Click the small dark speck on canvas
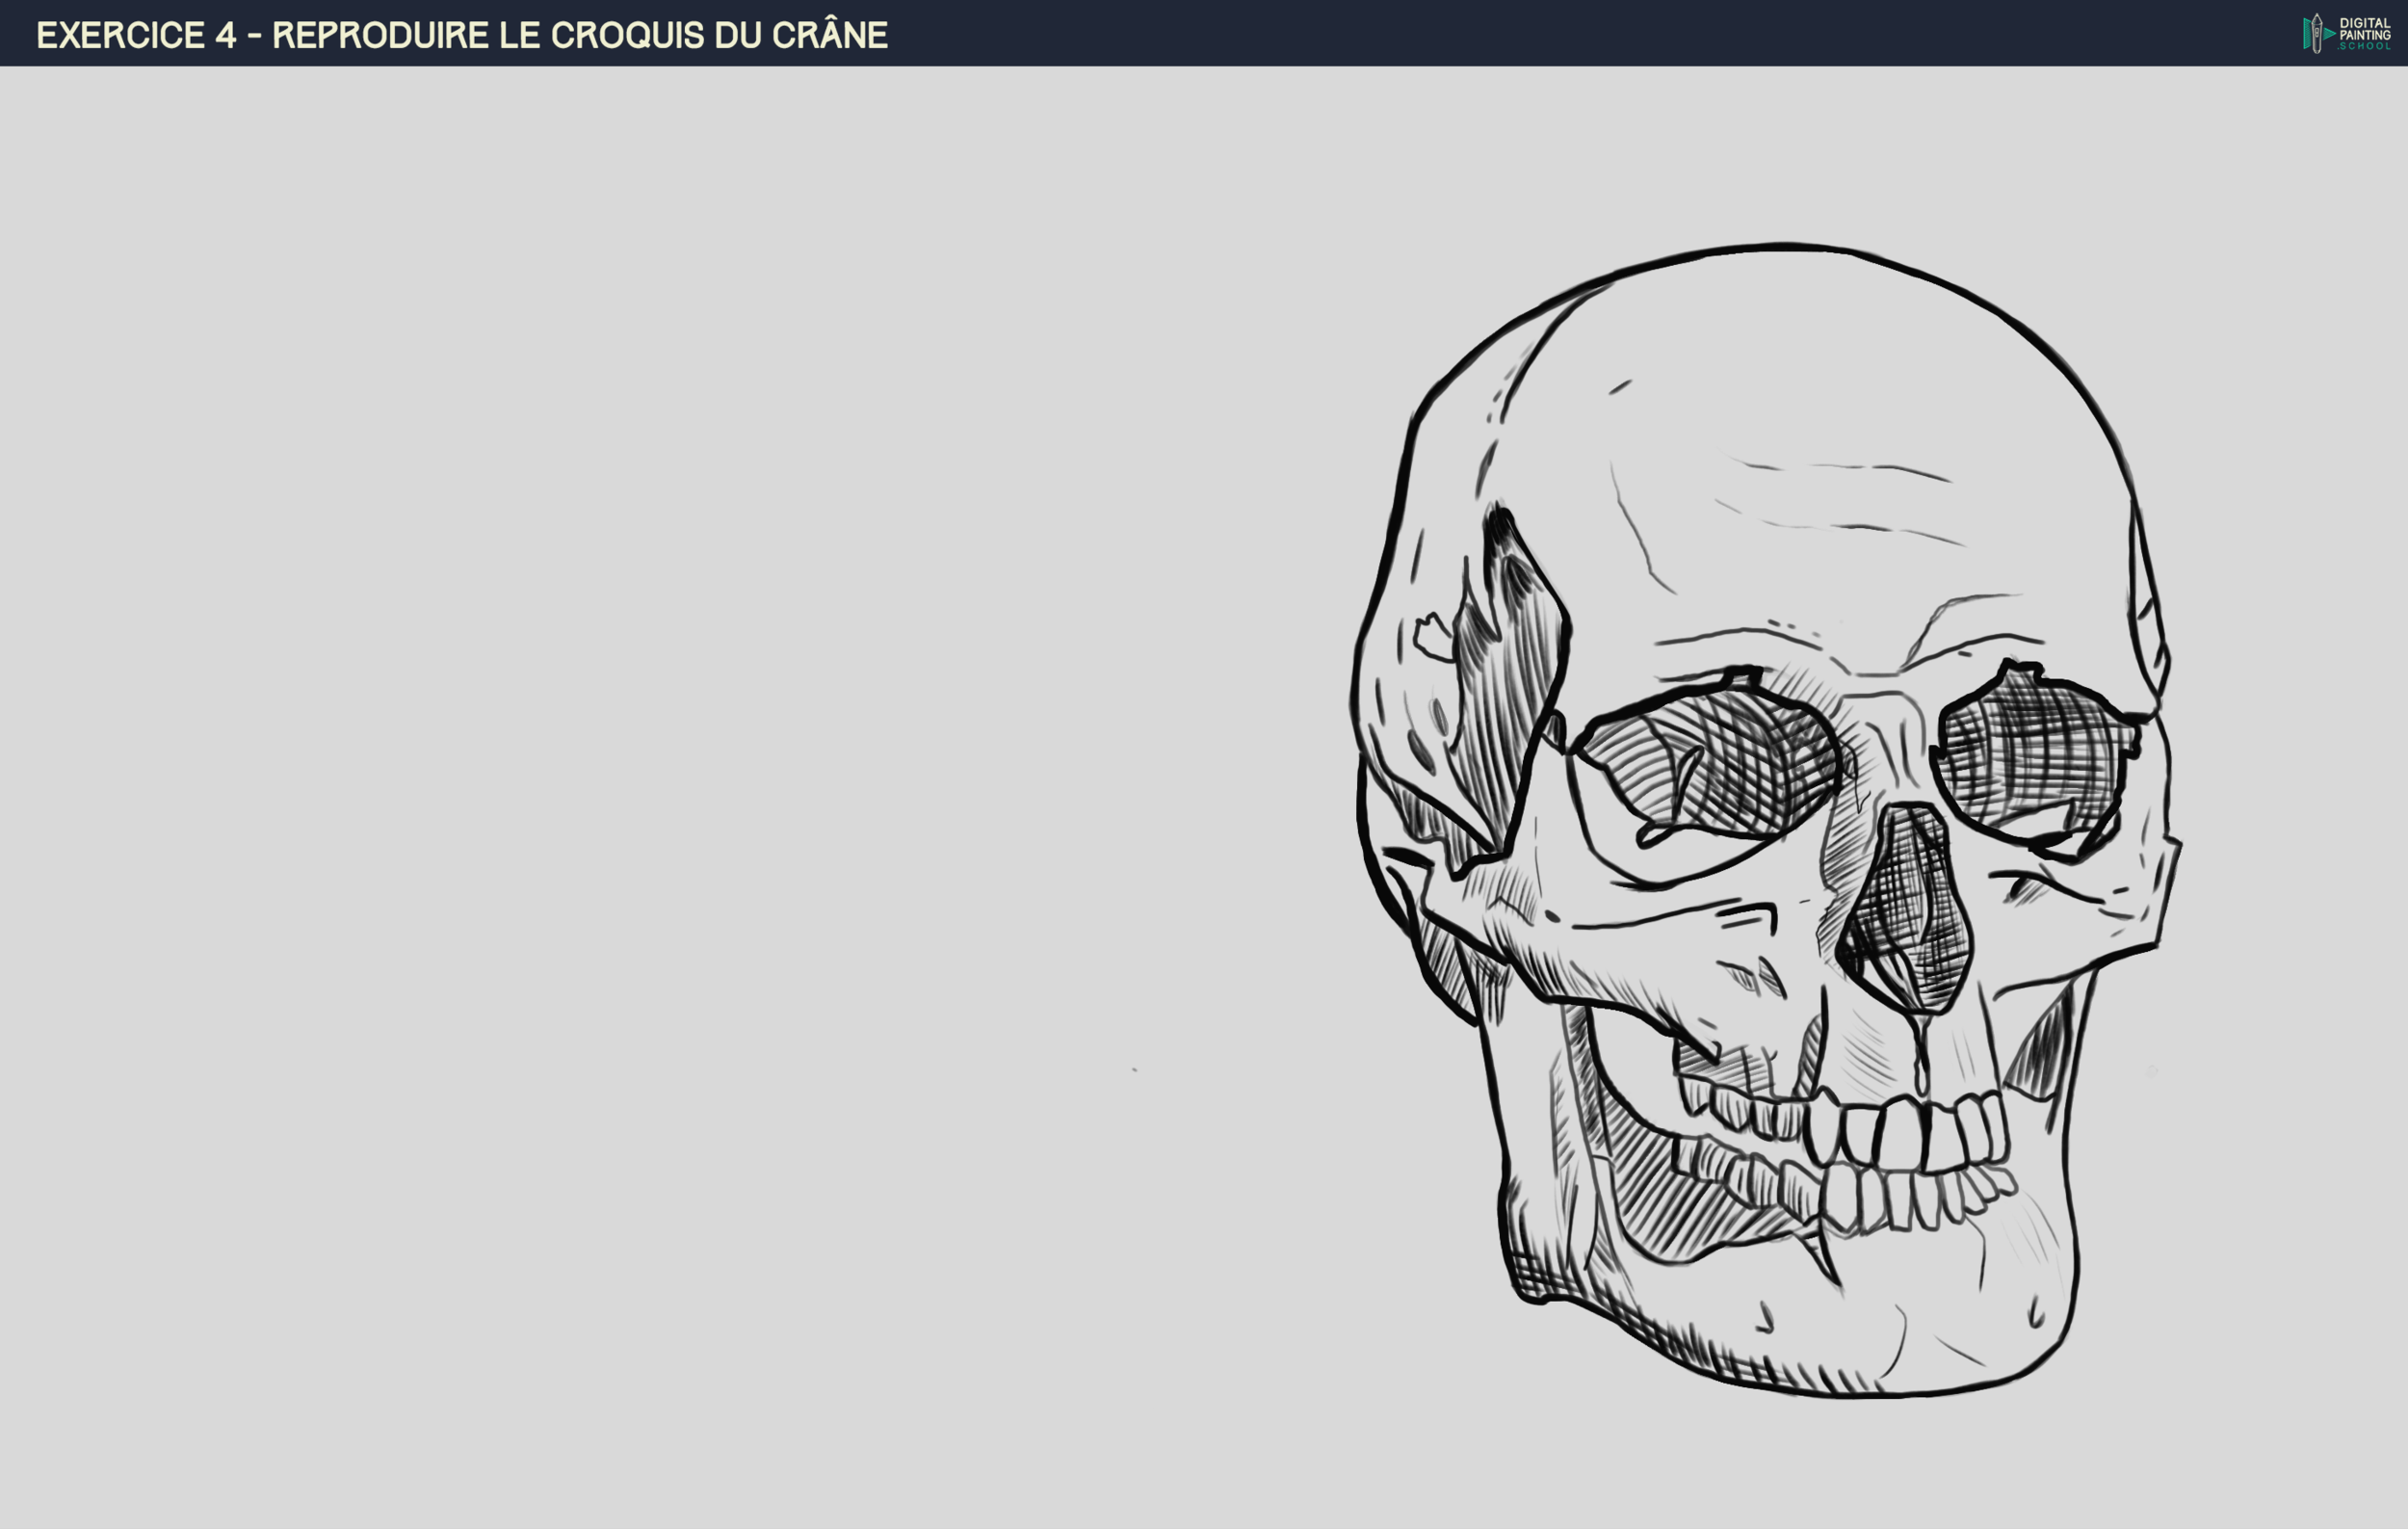The width and height of the screenshot is (2408, 1529). [1134, 1069]
